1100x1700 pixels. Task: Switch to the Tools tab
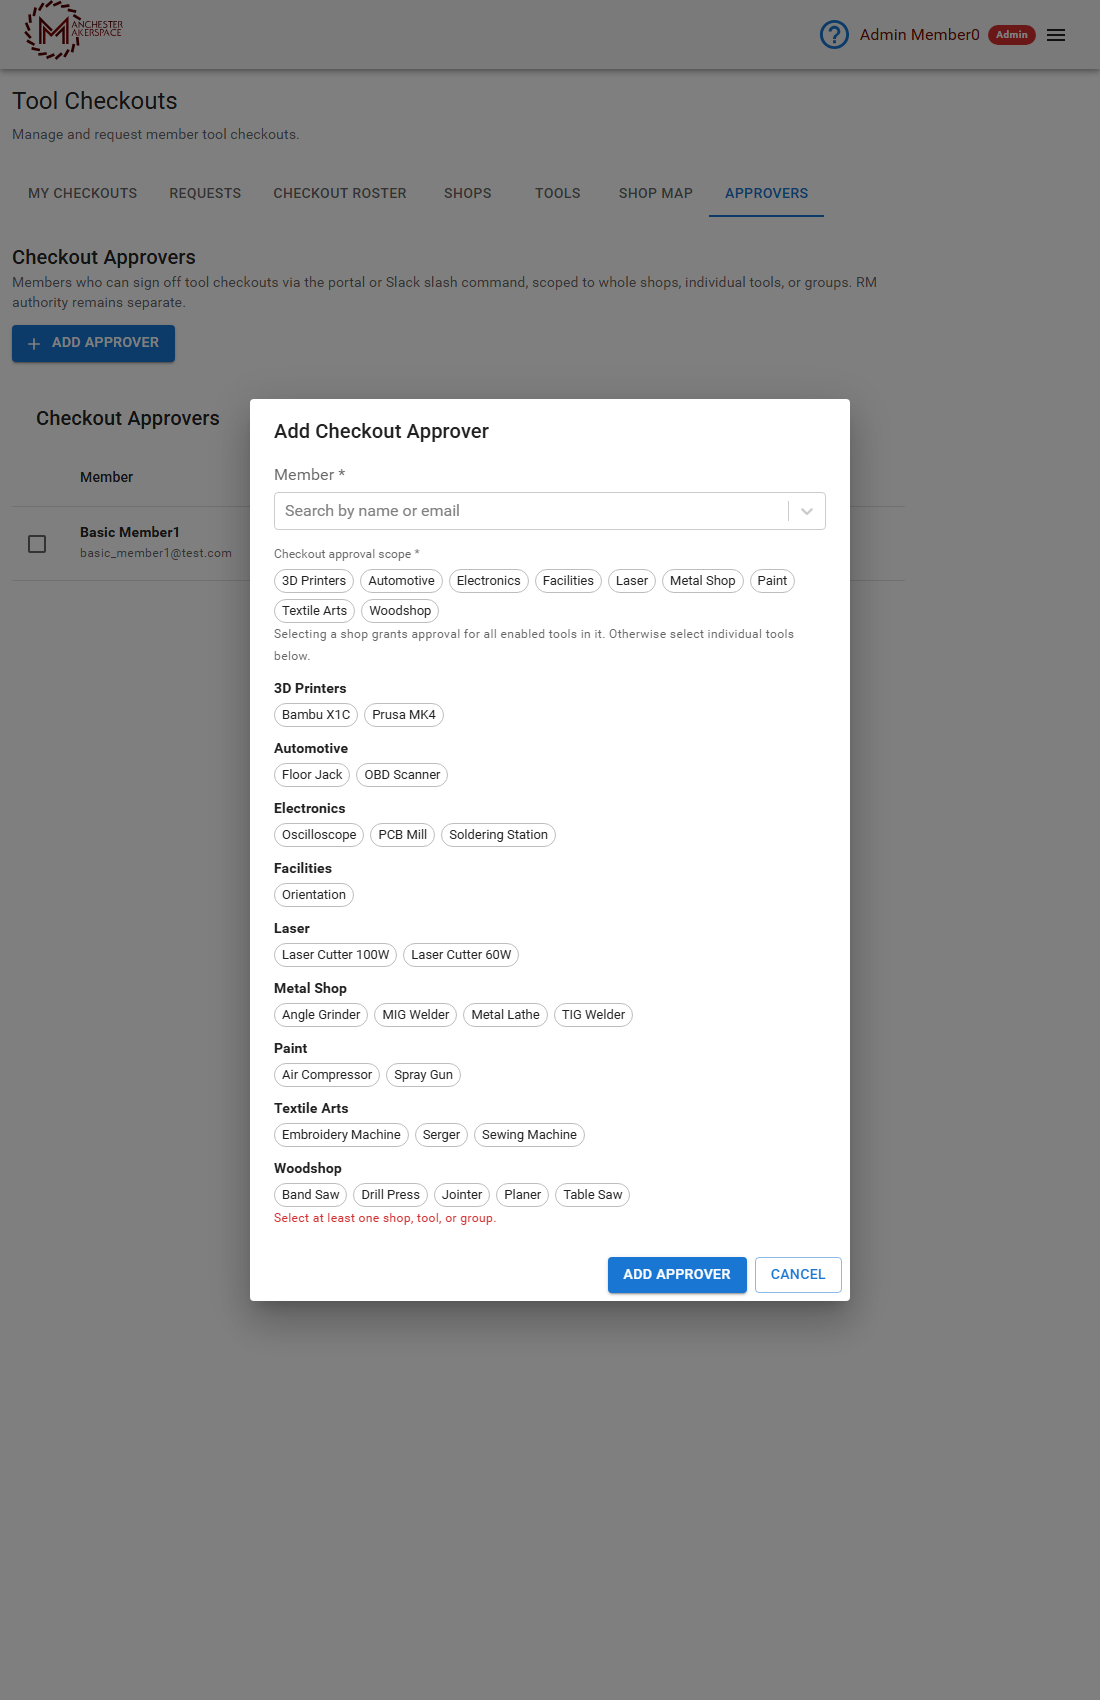[558, 193]
